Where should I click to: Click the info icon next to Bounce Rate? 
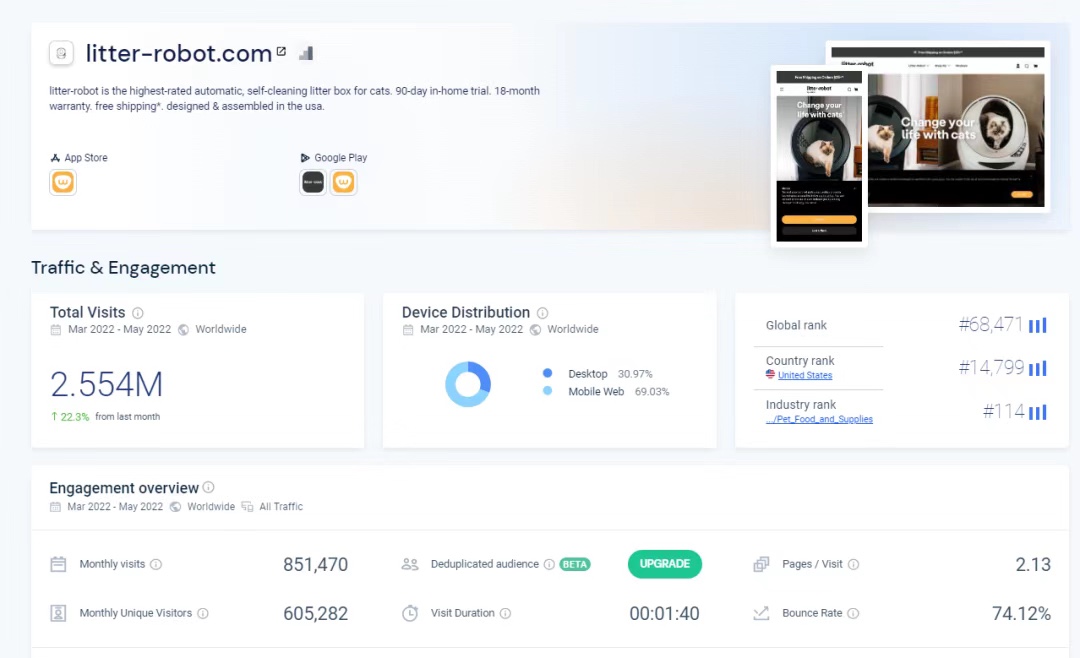853,613
